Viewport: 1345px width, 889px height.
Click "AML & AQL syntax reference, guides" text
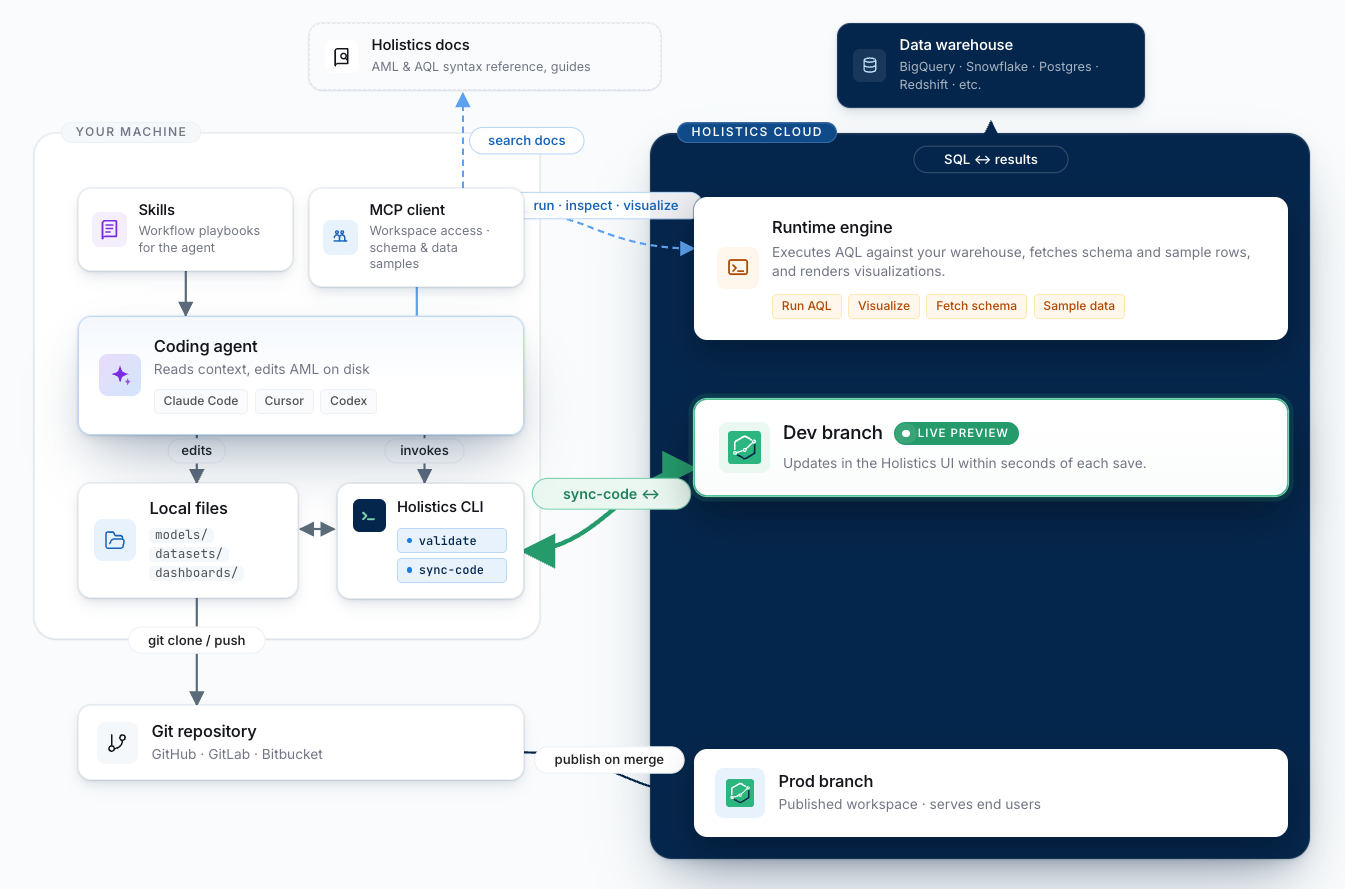(x=481, y=67)
